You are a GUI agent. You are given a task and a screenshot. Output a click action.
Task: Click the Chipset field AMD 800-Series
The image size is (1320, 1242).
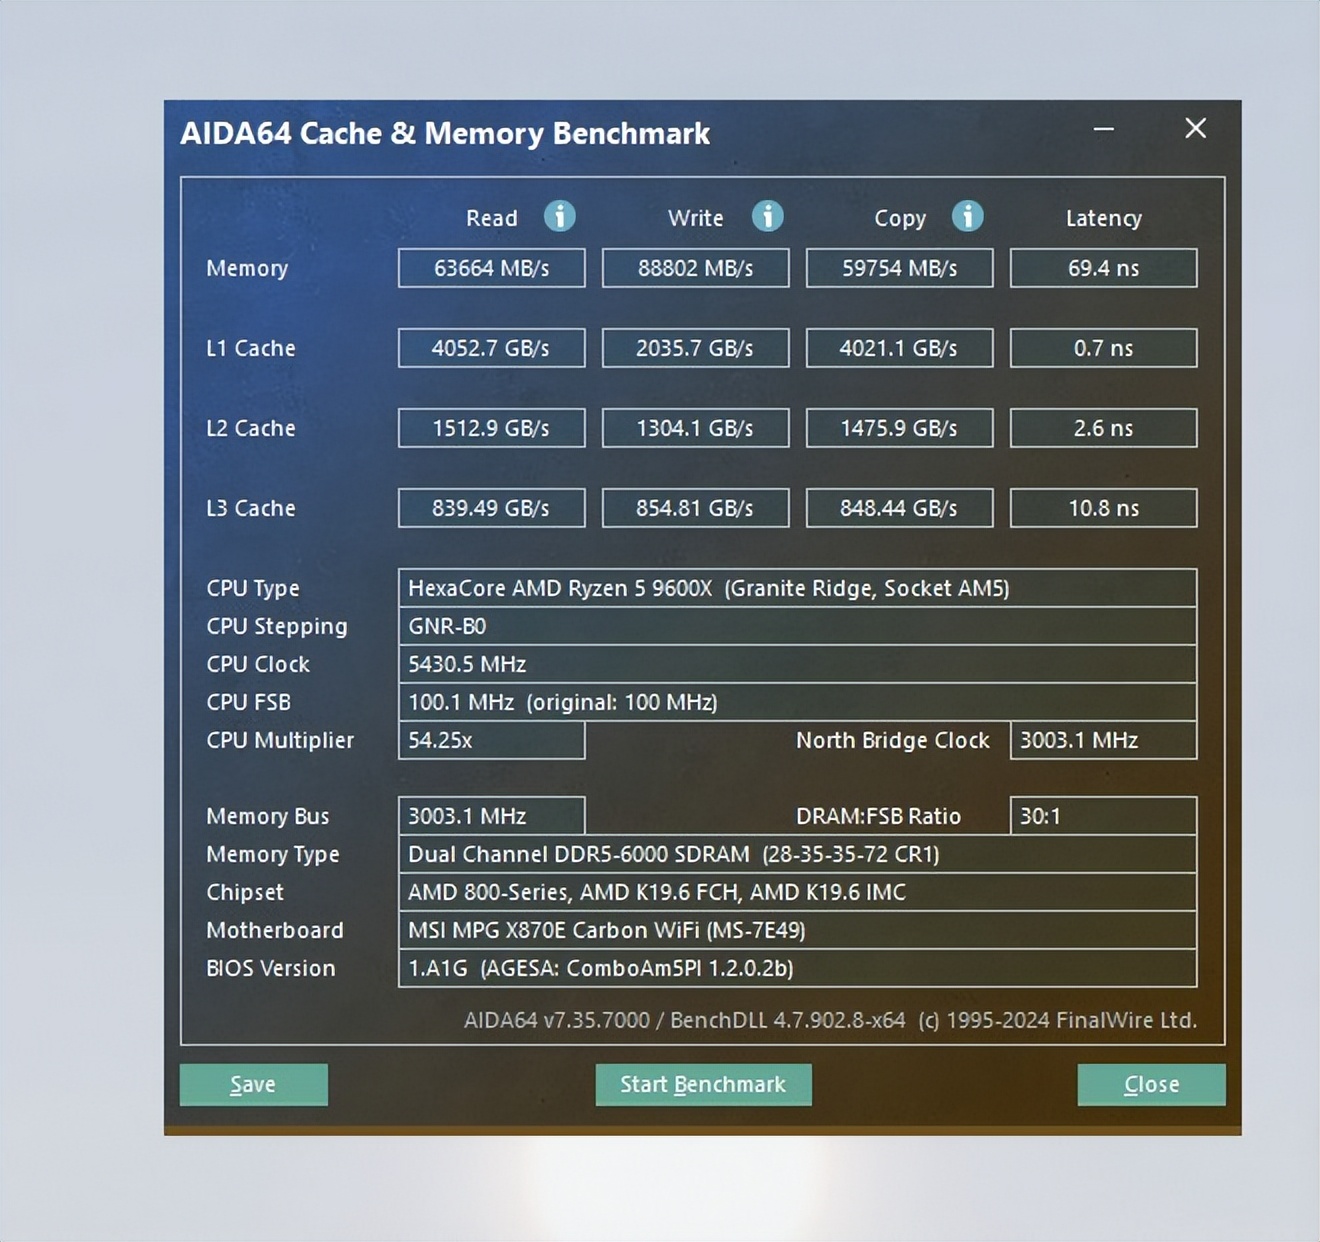[x=797, y=892]
